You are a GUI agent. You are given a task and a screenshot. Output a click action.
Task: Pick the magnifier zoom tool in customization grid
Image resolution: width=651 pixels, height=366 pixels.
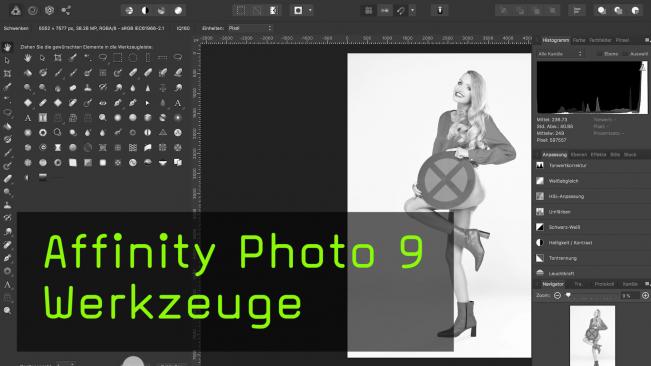[x=103, y=118]
